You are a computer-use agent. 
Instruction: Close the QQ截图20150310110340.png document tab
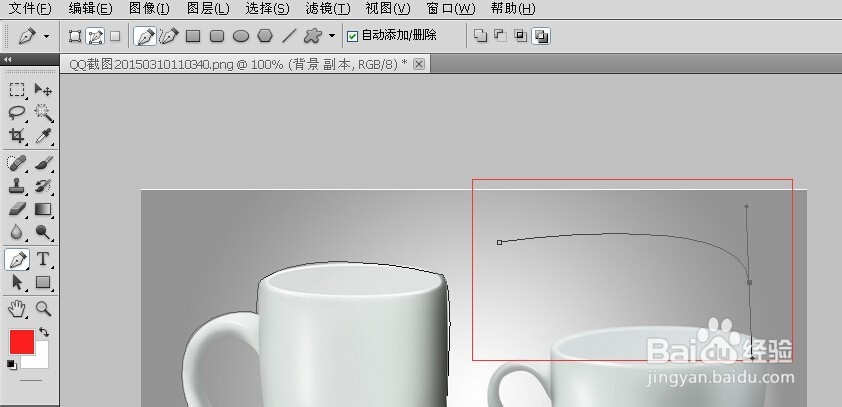(419, 64)
